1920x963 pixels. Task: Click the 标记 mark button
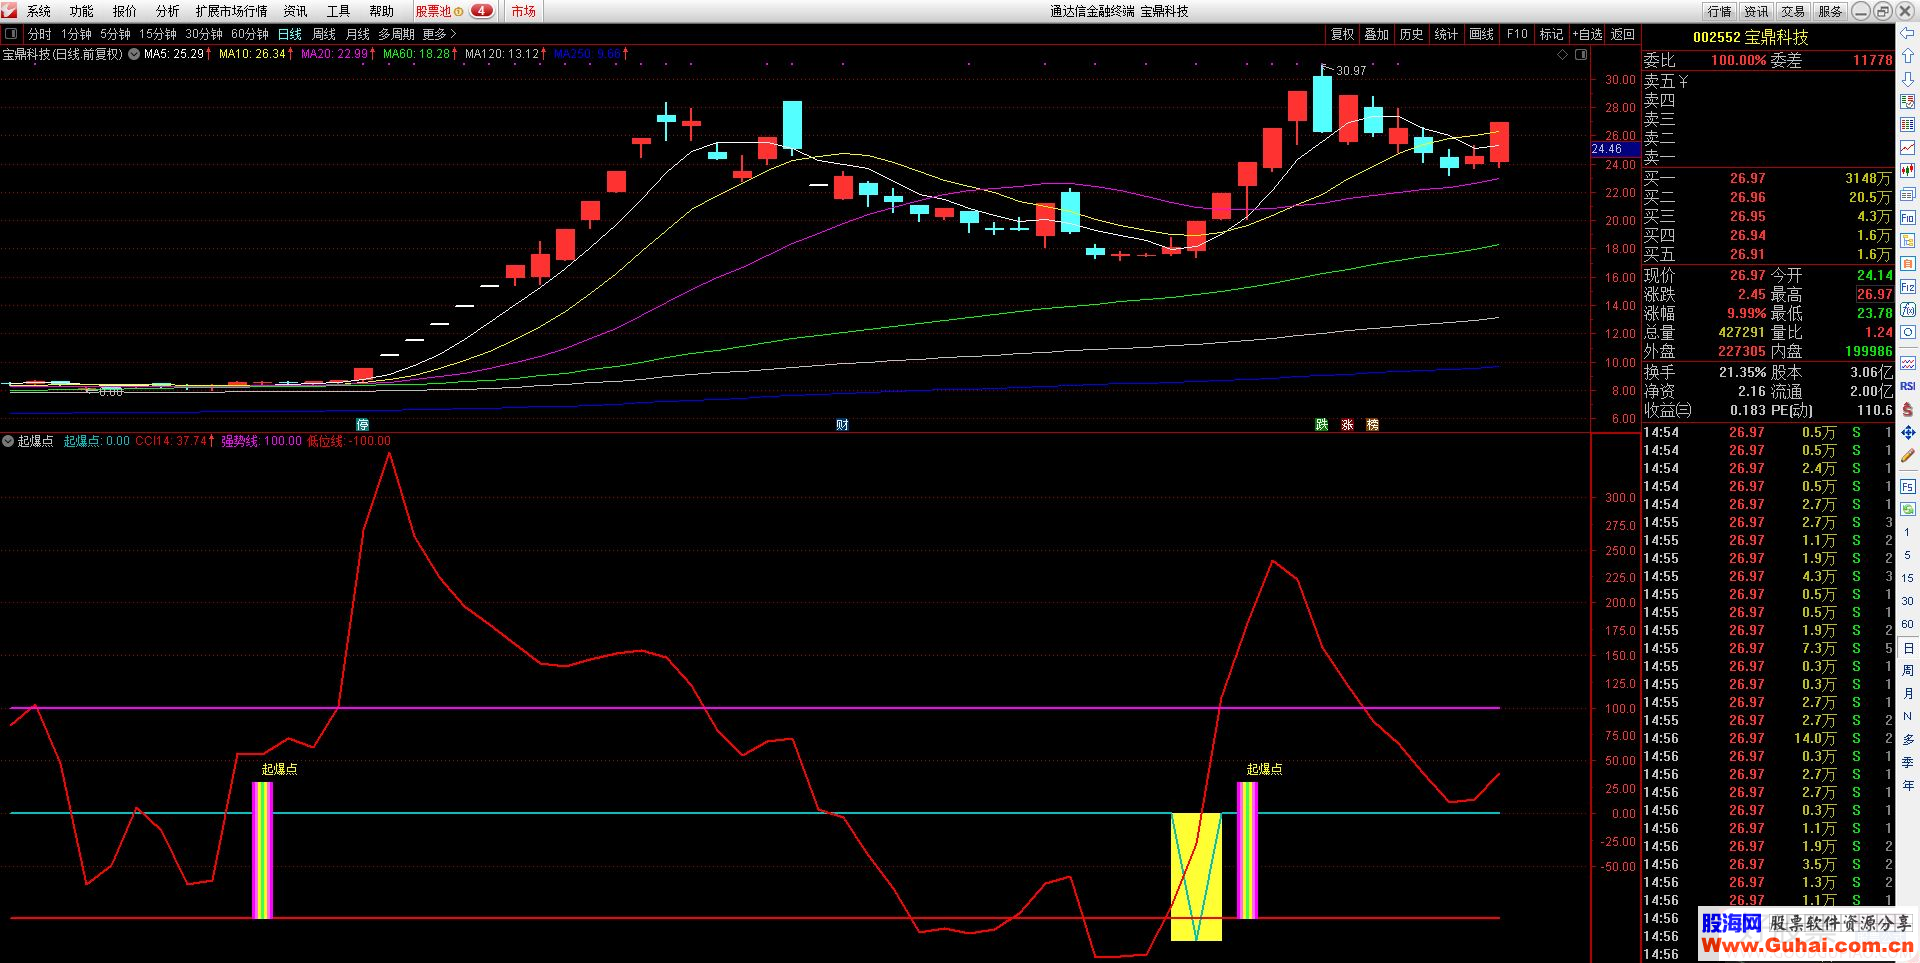click(x=1551, y=34)
